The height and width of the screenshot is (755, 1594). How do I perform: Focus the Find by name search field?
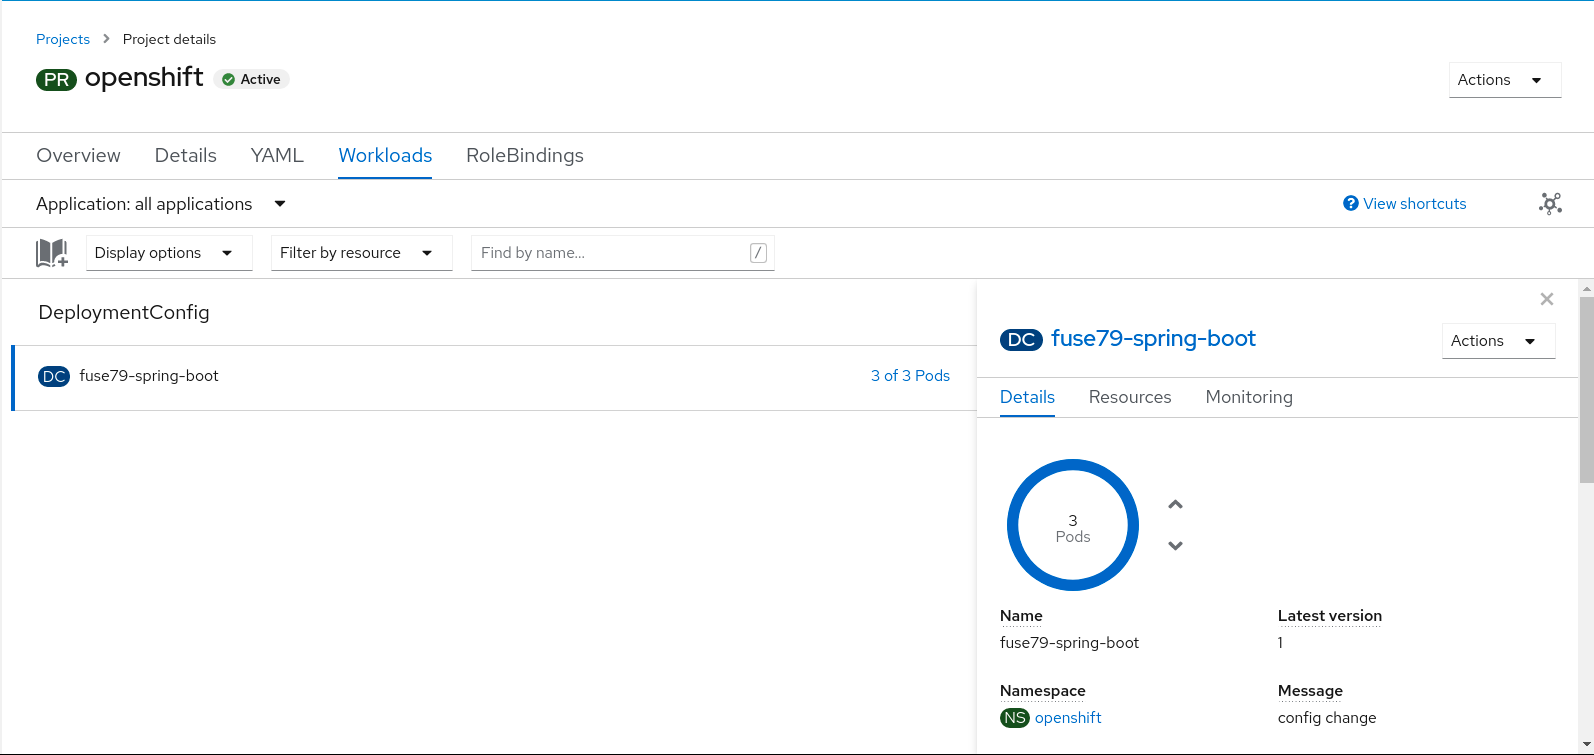click(612, 253)
